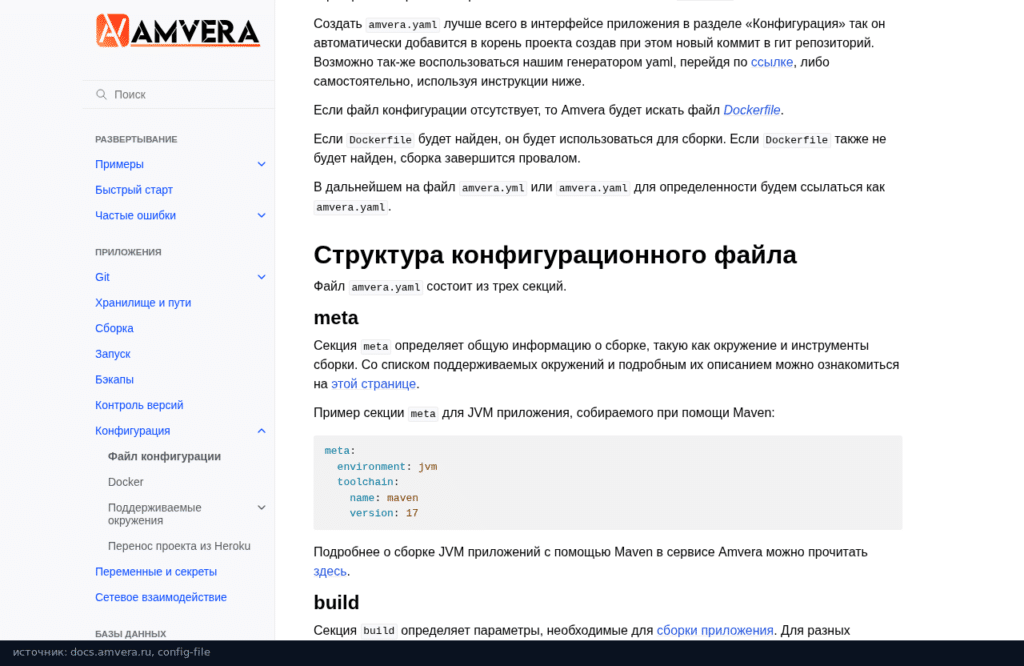Image resolution: width=1024 pixels, height=666 pixels.
Task: Click the search magnifier icon
Action: tap(101, 94)
